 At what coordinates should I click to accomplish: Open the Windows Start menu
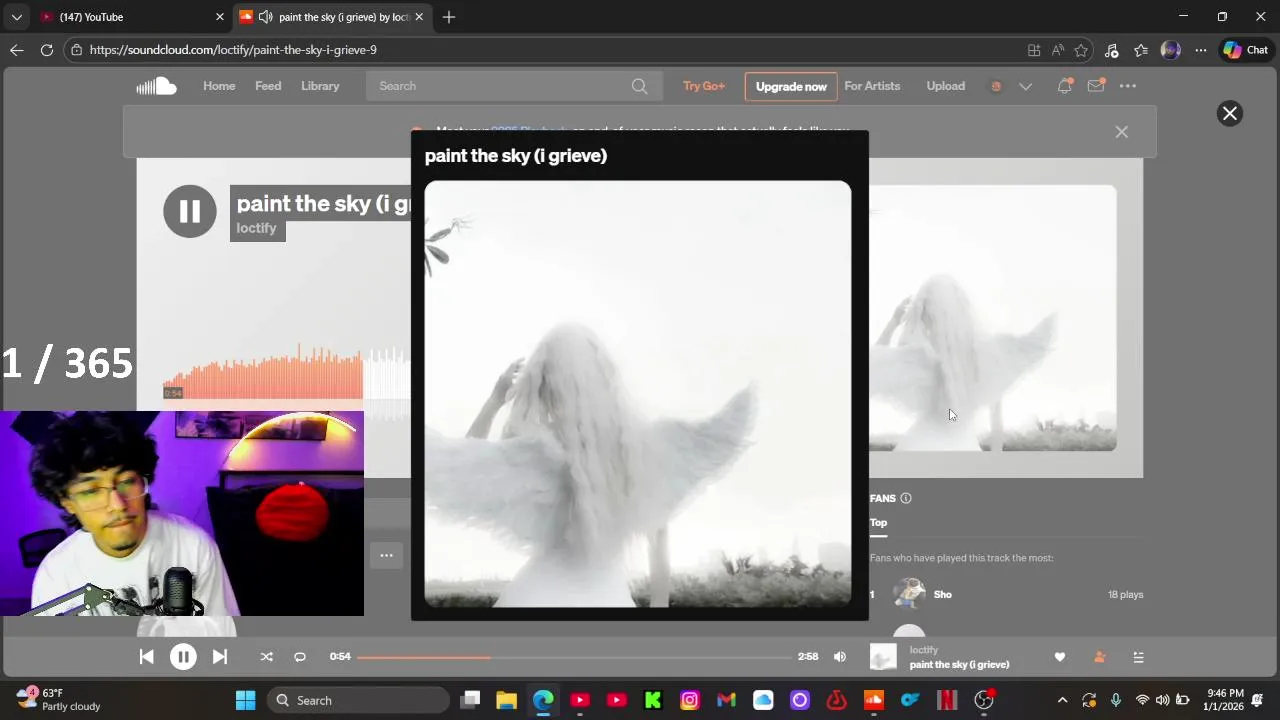tap(245, 700)
